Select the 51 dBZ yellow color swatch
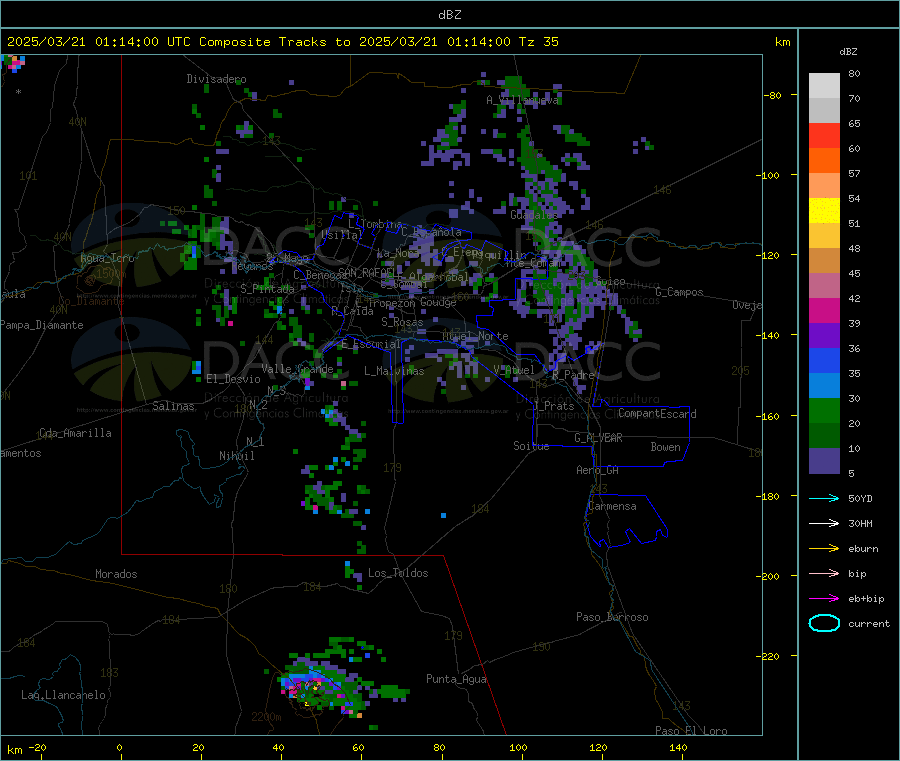The height and width of the screenshot is (761, 900). point(824,211)
